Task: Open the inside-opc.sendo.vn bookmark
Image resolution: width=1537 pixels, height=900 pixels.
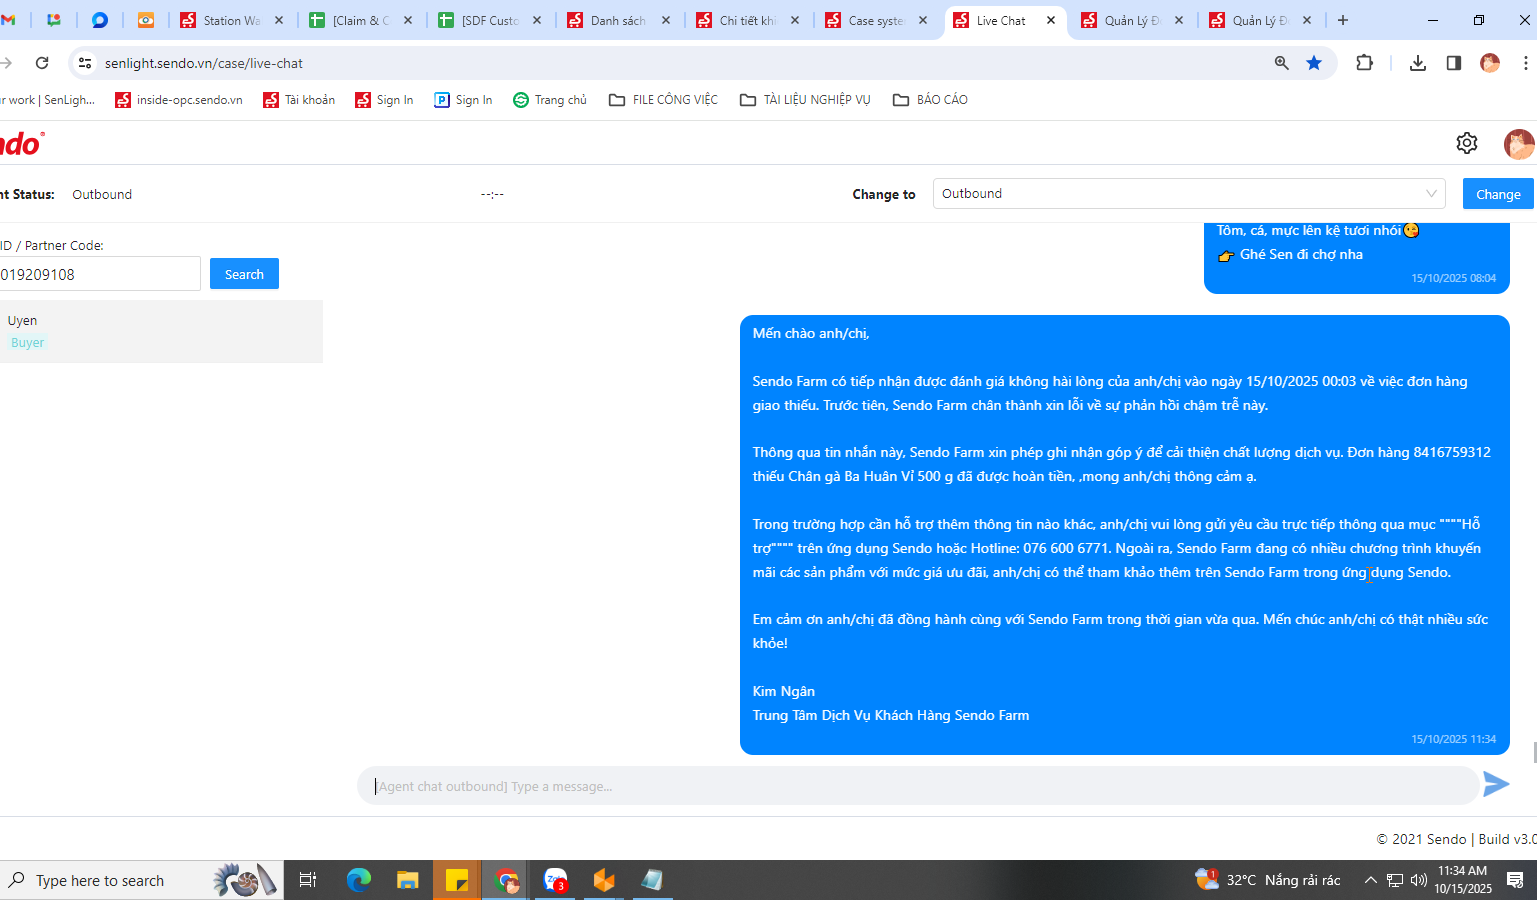Action: coord(179,100)
